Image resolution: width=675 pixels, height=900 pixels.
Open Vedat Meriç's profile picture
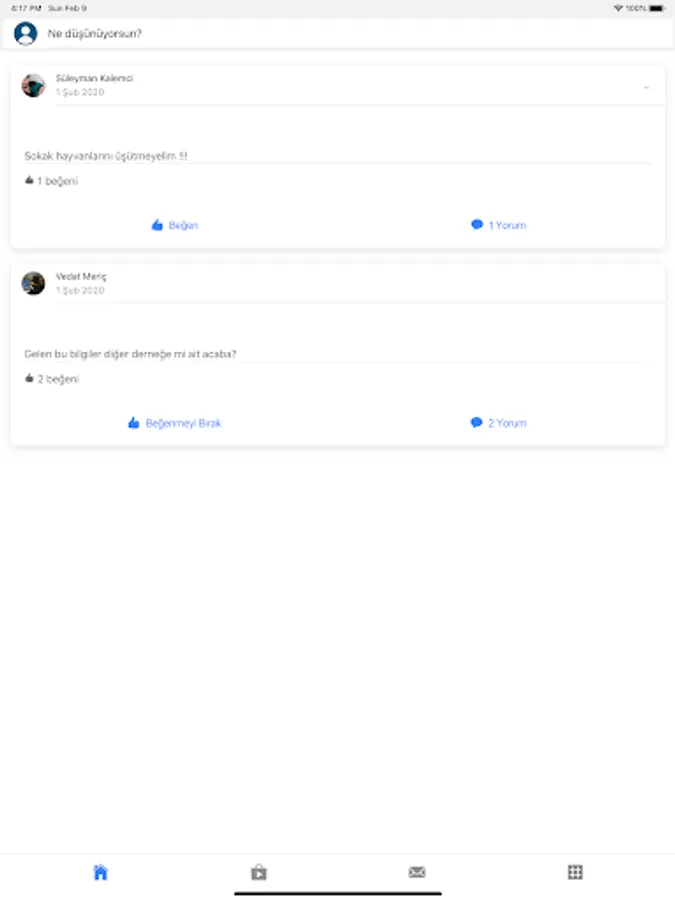(33, 283)
